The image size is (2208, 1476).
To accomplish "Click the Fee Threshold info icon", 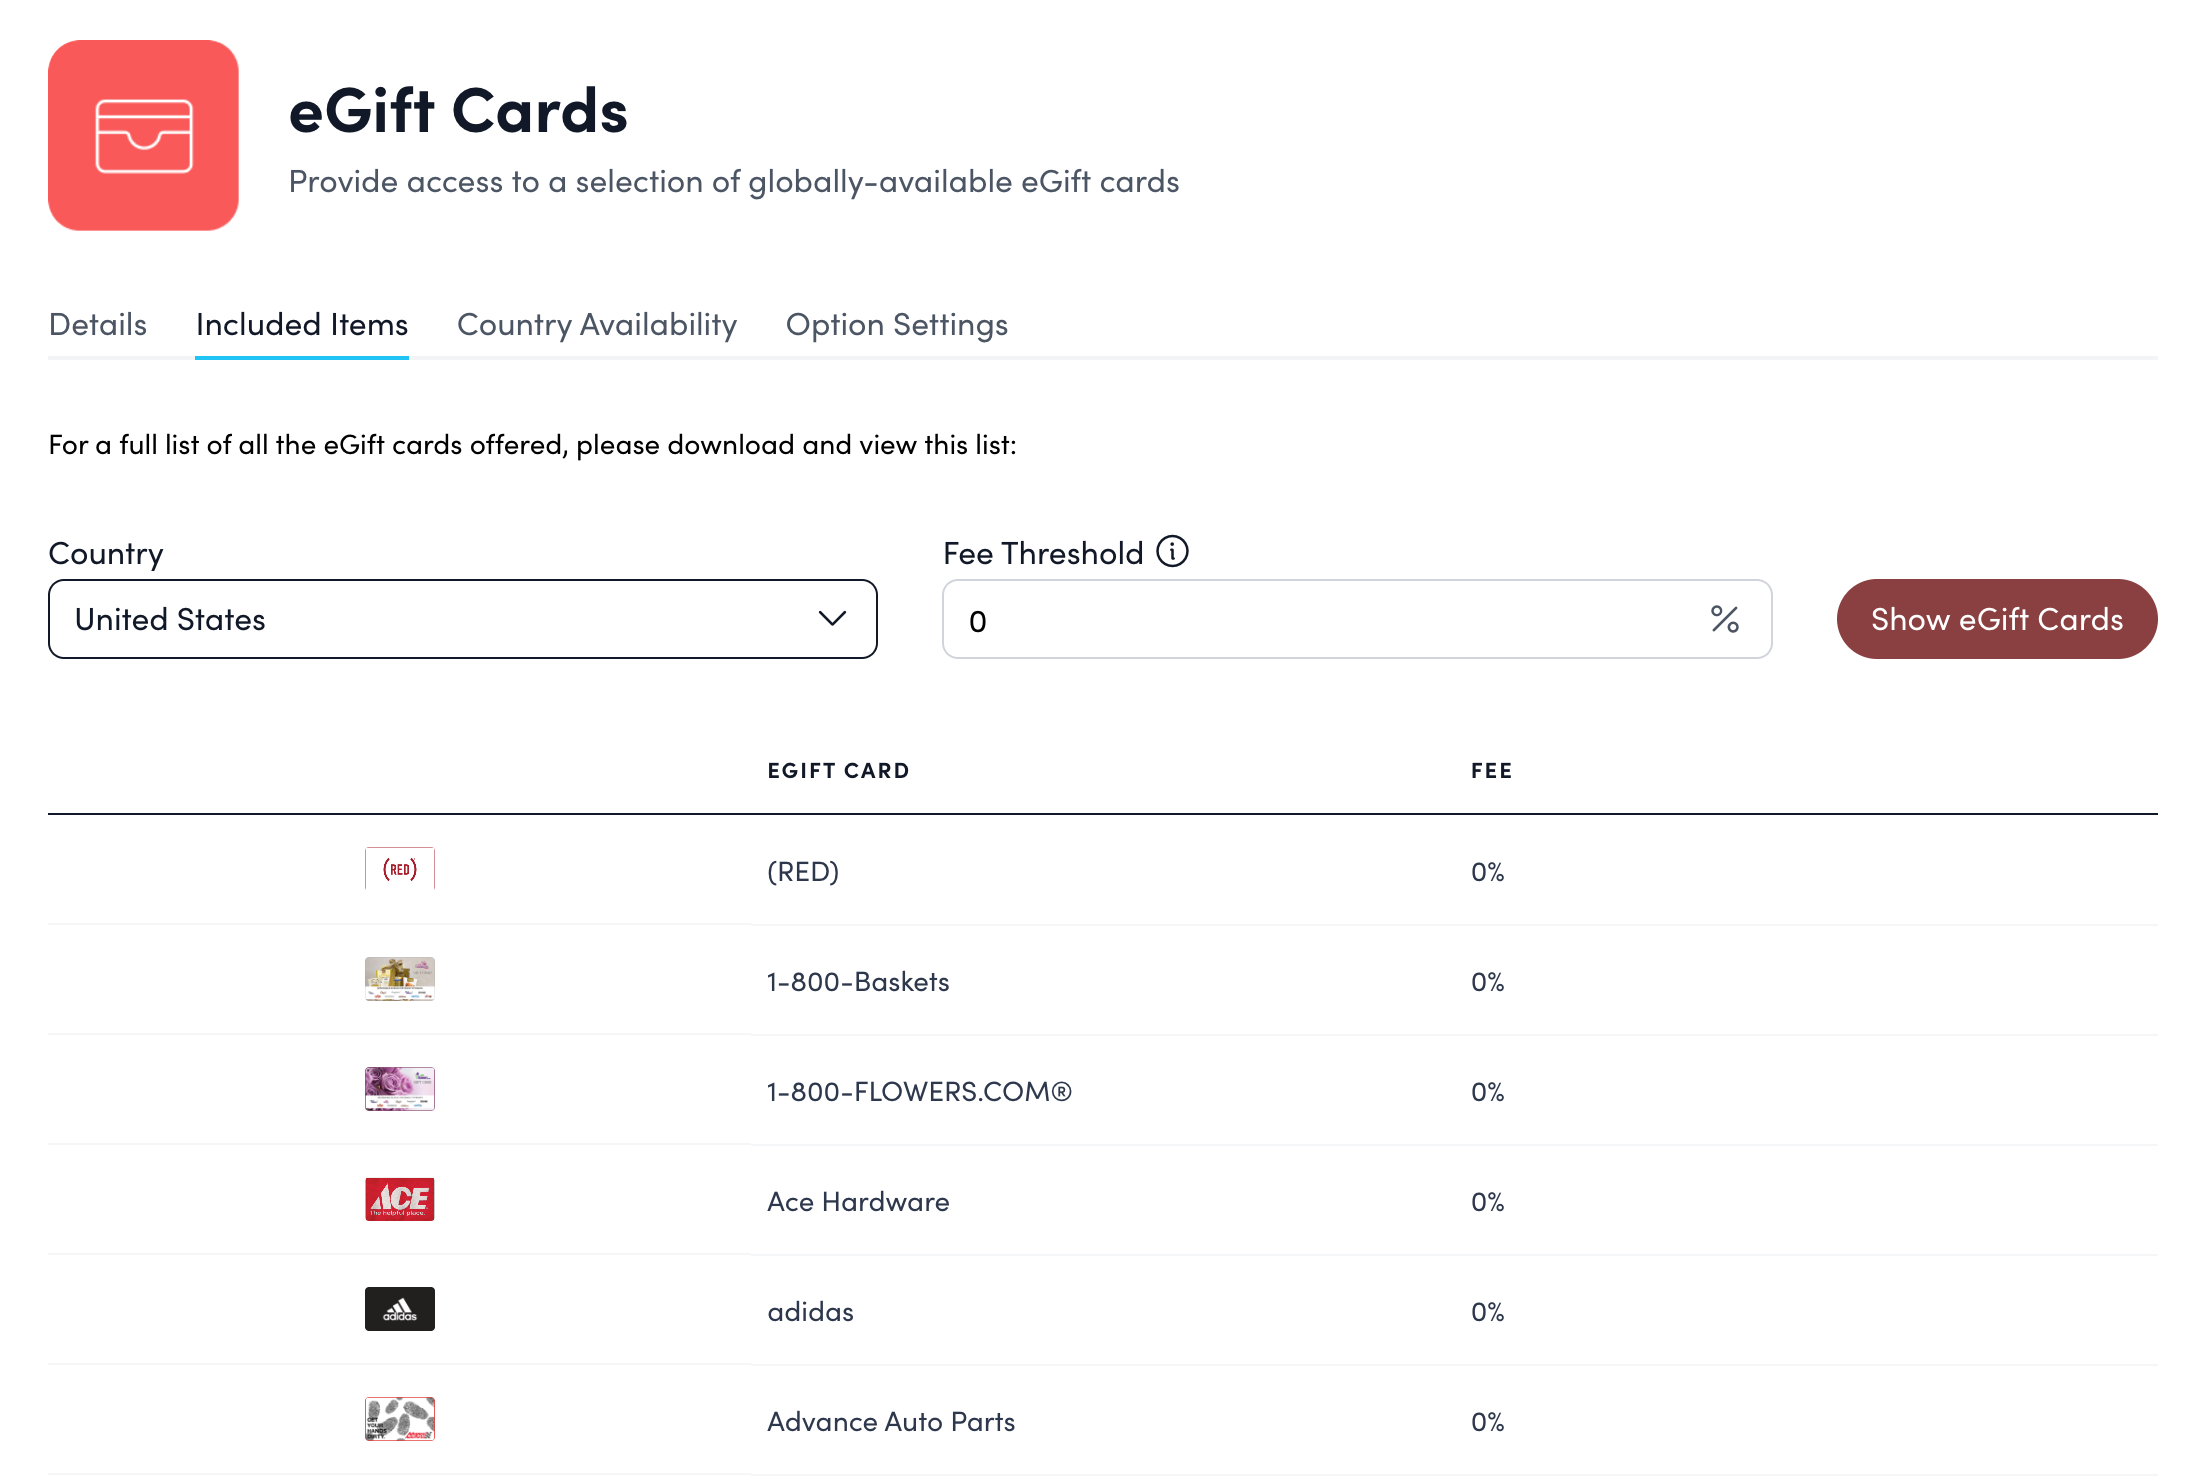I will (x=1172, y=551).
